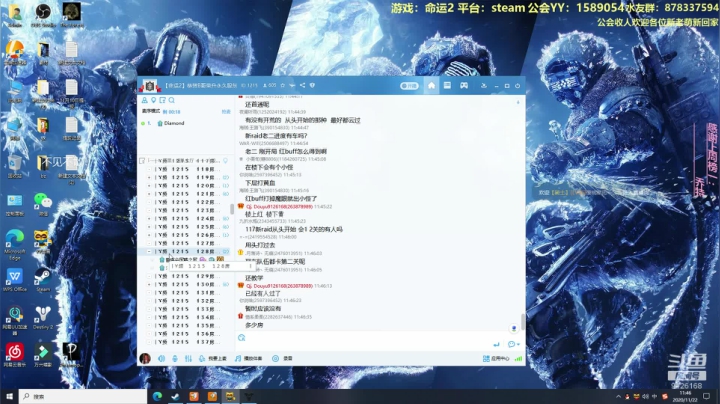
Task: Click the lightbulb icon on lobby row
Action: pos(225,161)
